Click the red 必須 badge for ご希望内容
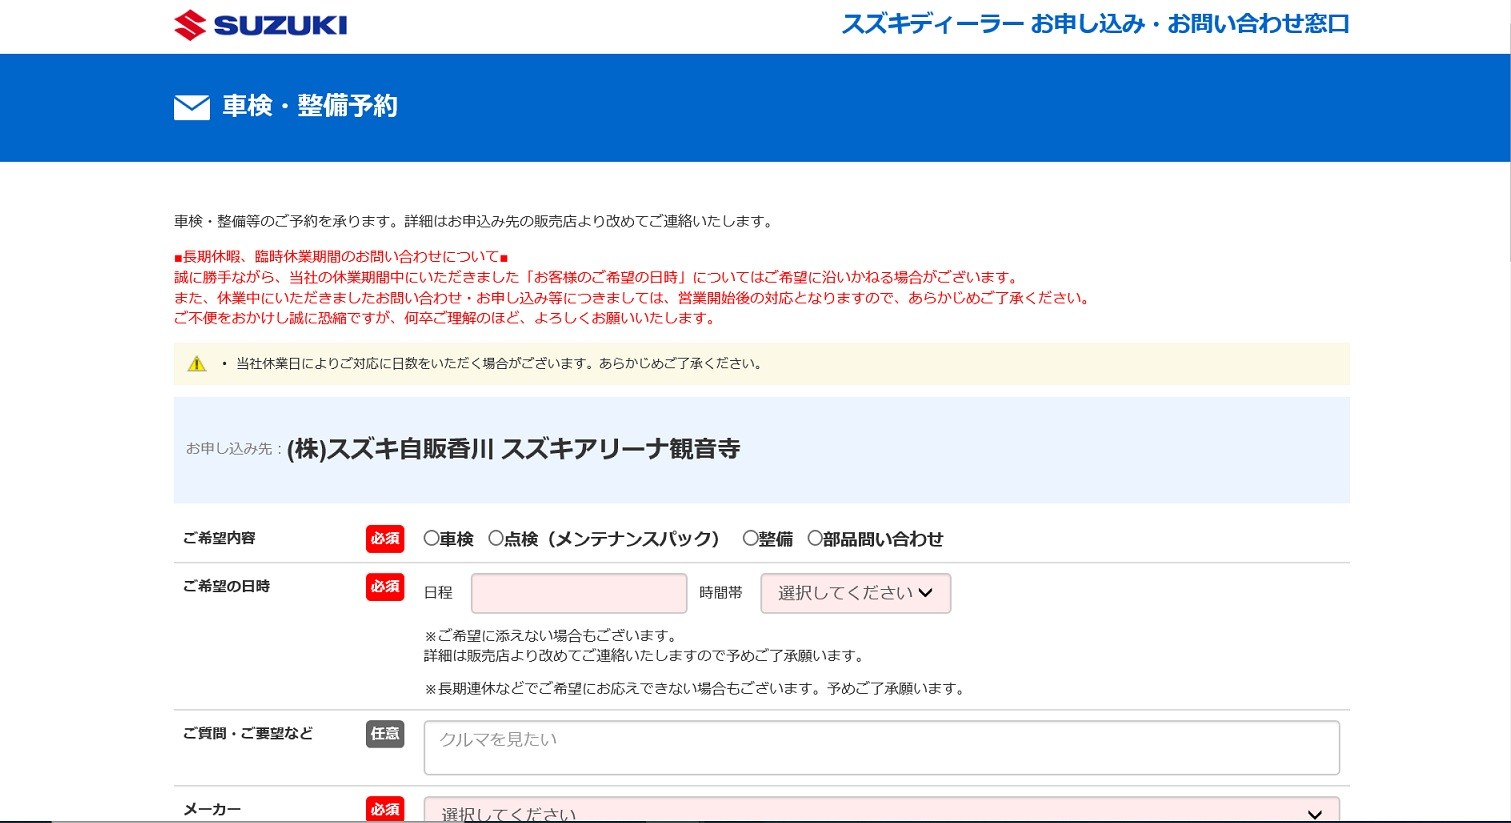 (385, 538)
